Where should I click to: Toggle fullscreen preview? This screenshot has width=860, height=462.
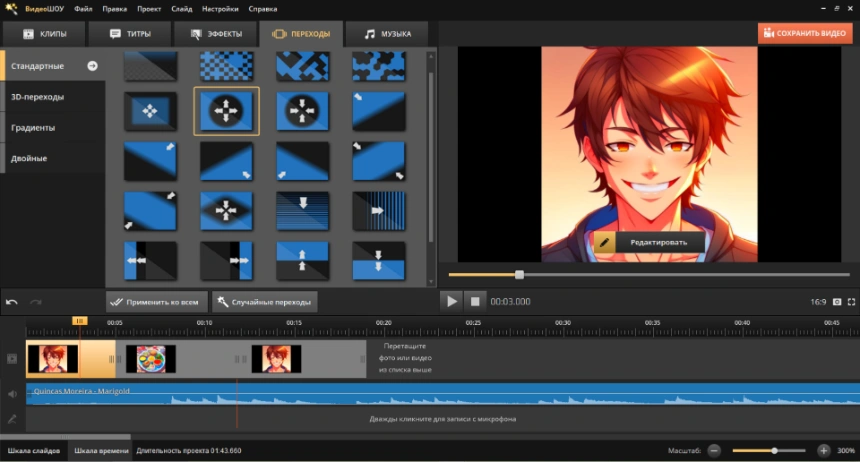851,302
